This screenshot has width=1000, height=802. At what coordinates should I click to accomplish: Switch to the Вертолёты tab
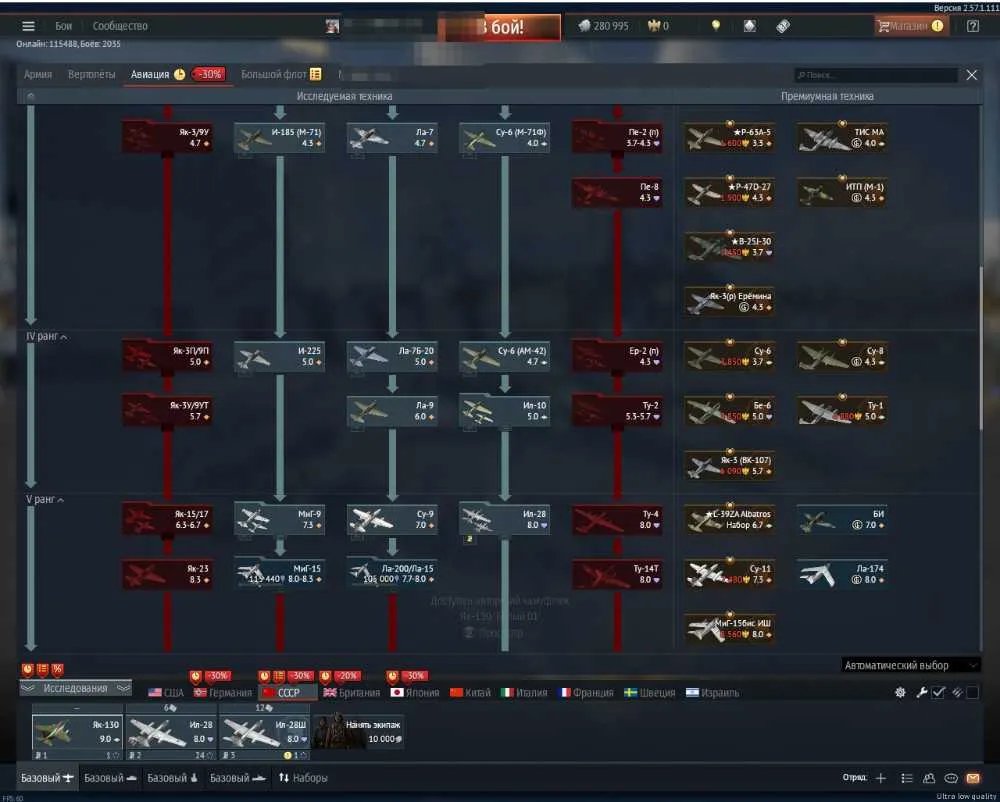pos(92,75)
